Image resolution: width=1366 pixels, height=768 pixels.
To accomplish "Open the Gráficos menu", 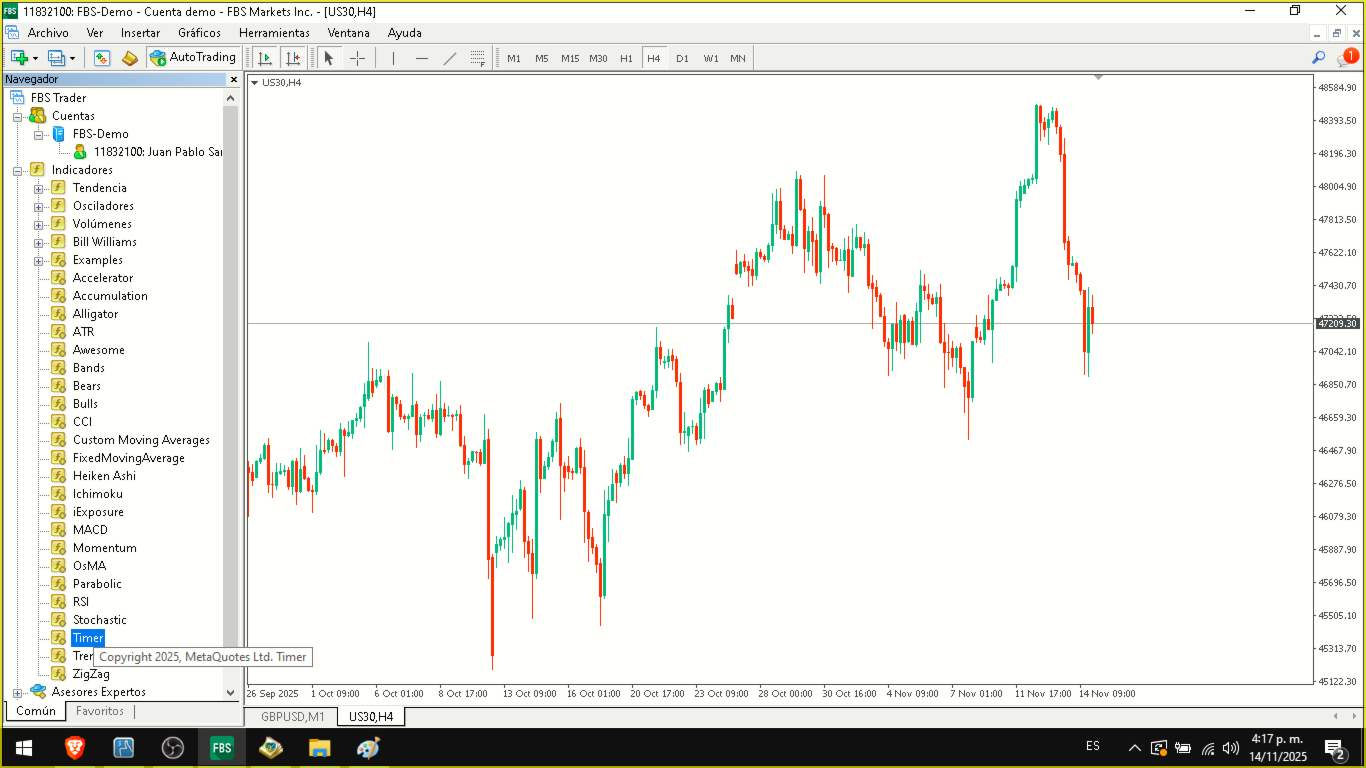I will coord(199,33).
